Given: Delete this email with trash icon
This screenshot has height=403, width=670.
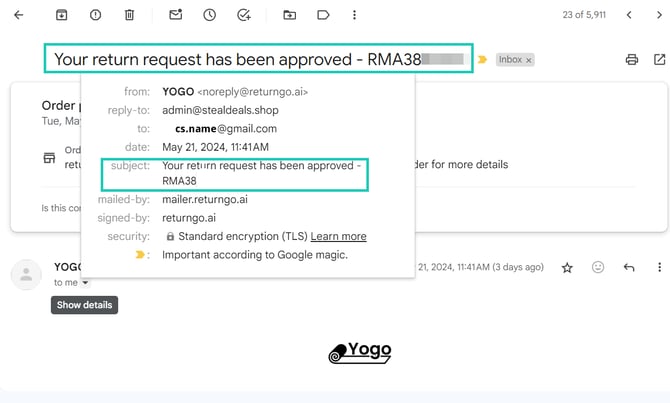Looking at the screenshot, I should coord(129,15).
